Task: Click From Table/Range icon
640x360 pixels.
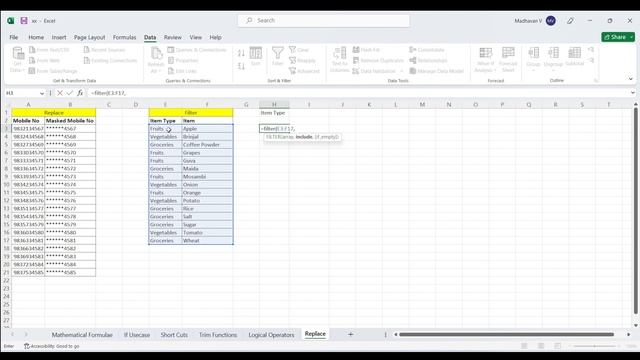Action: pyautogui.click(x=32, y=71)
